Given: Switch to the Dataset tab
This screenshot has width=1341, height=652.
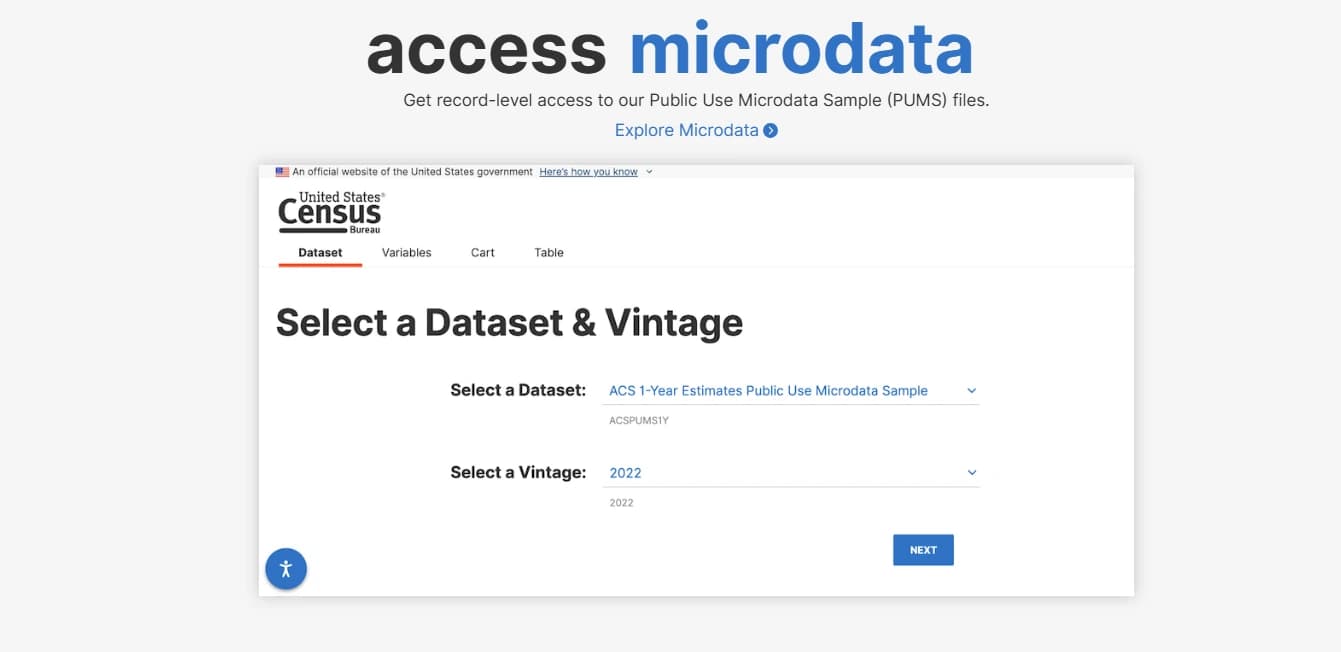Looking at the screenshot, I should point(320,253).
